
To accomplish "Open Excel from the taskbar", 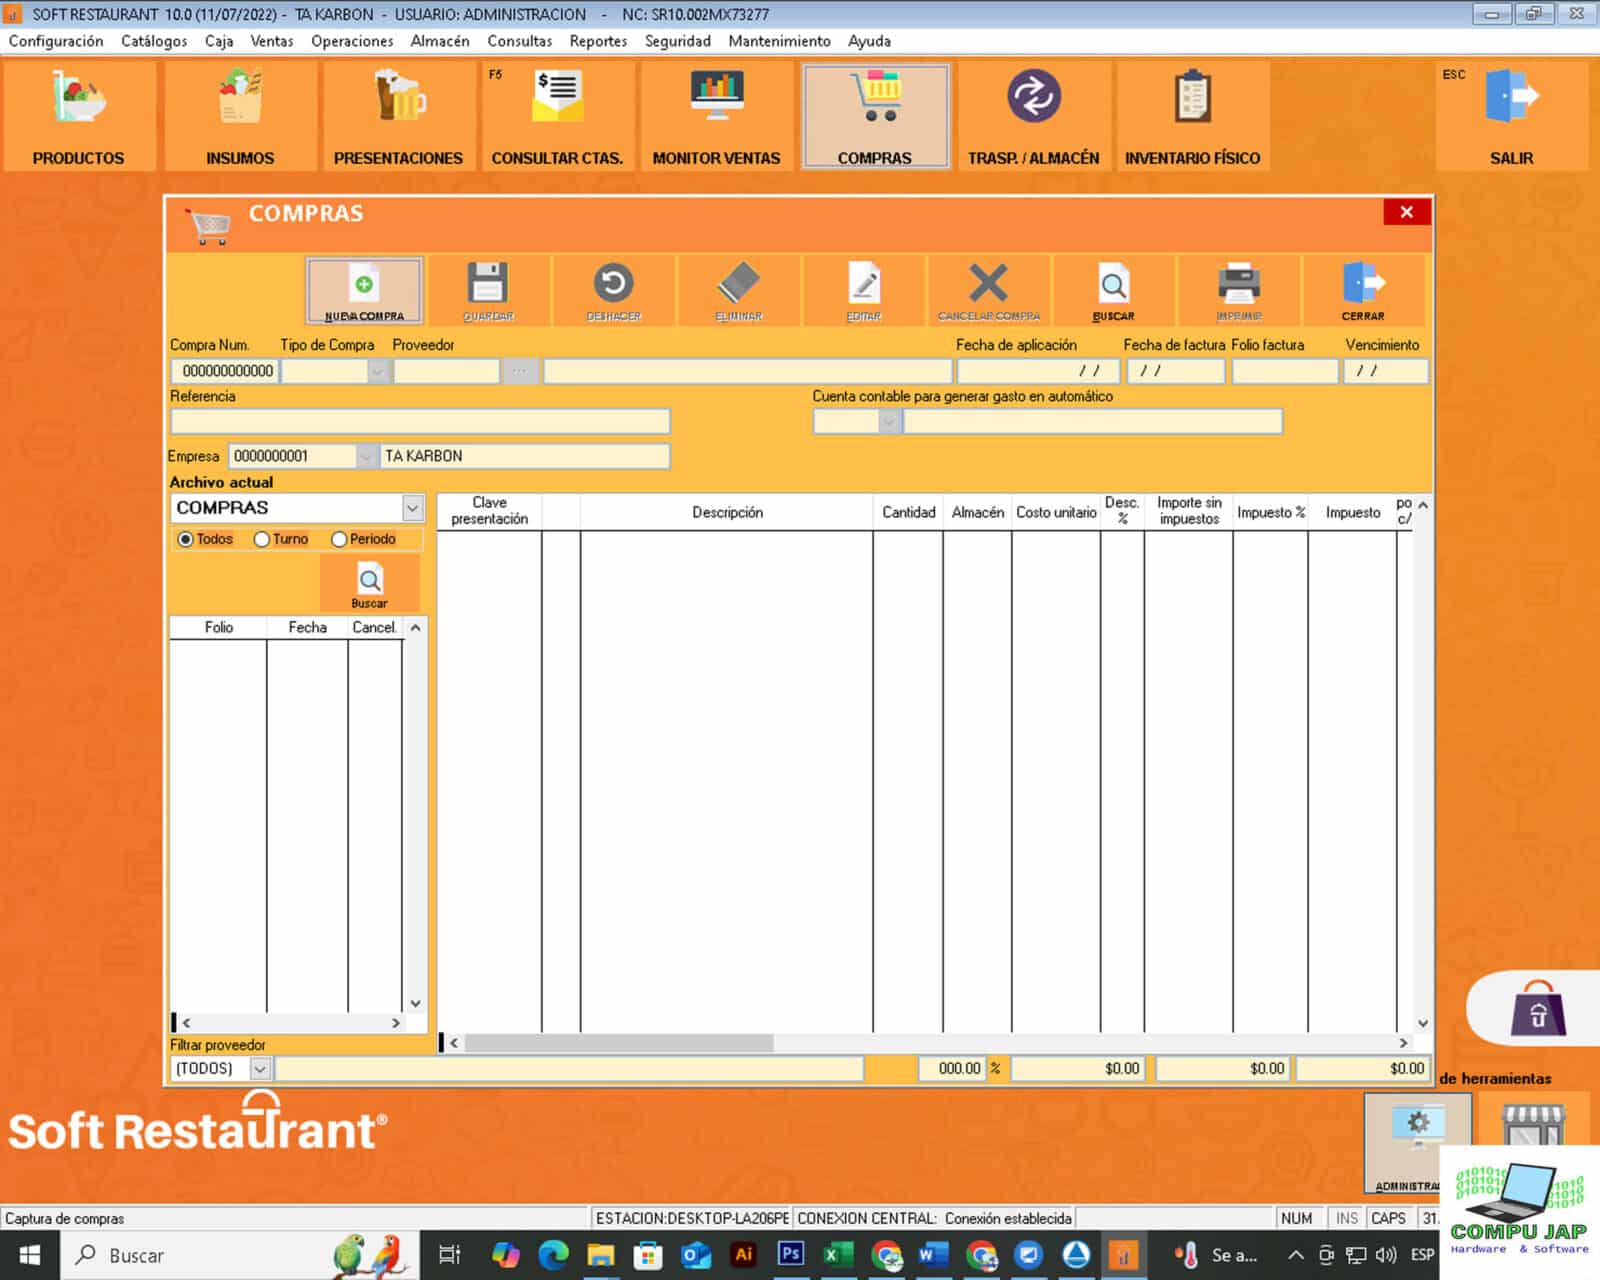I will [x=838, y=1254].
